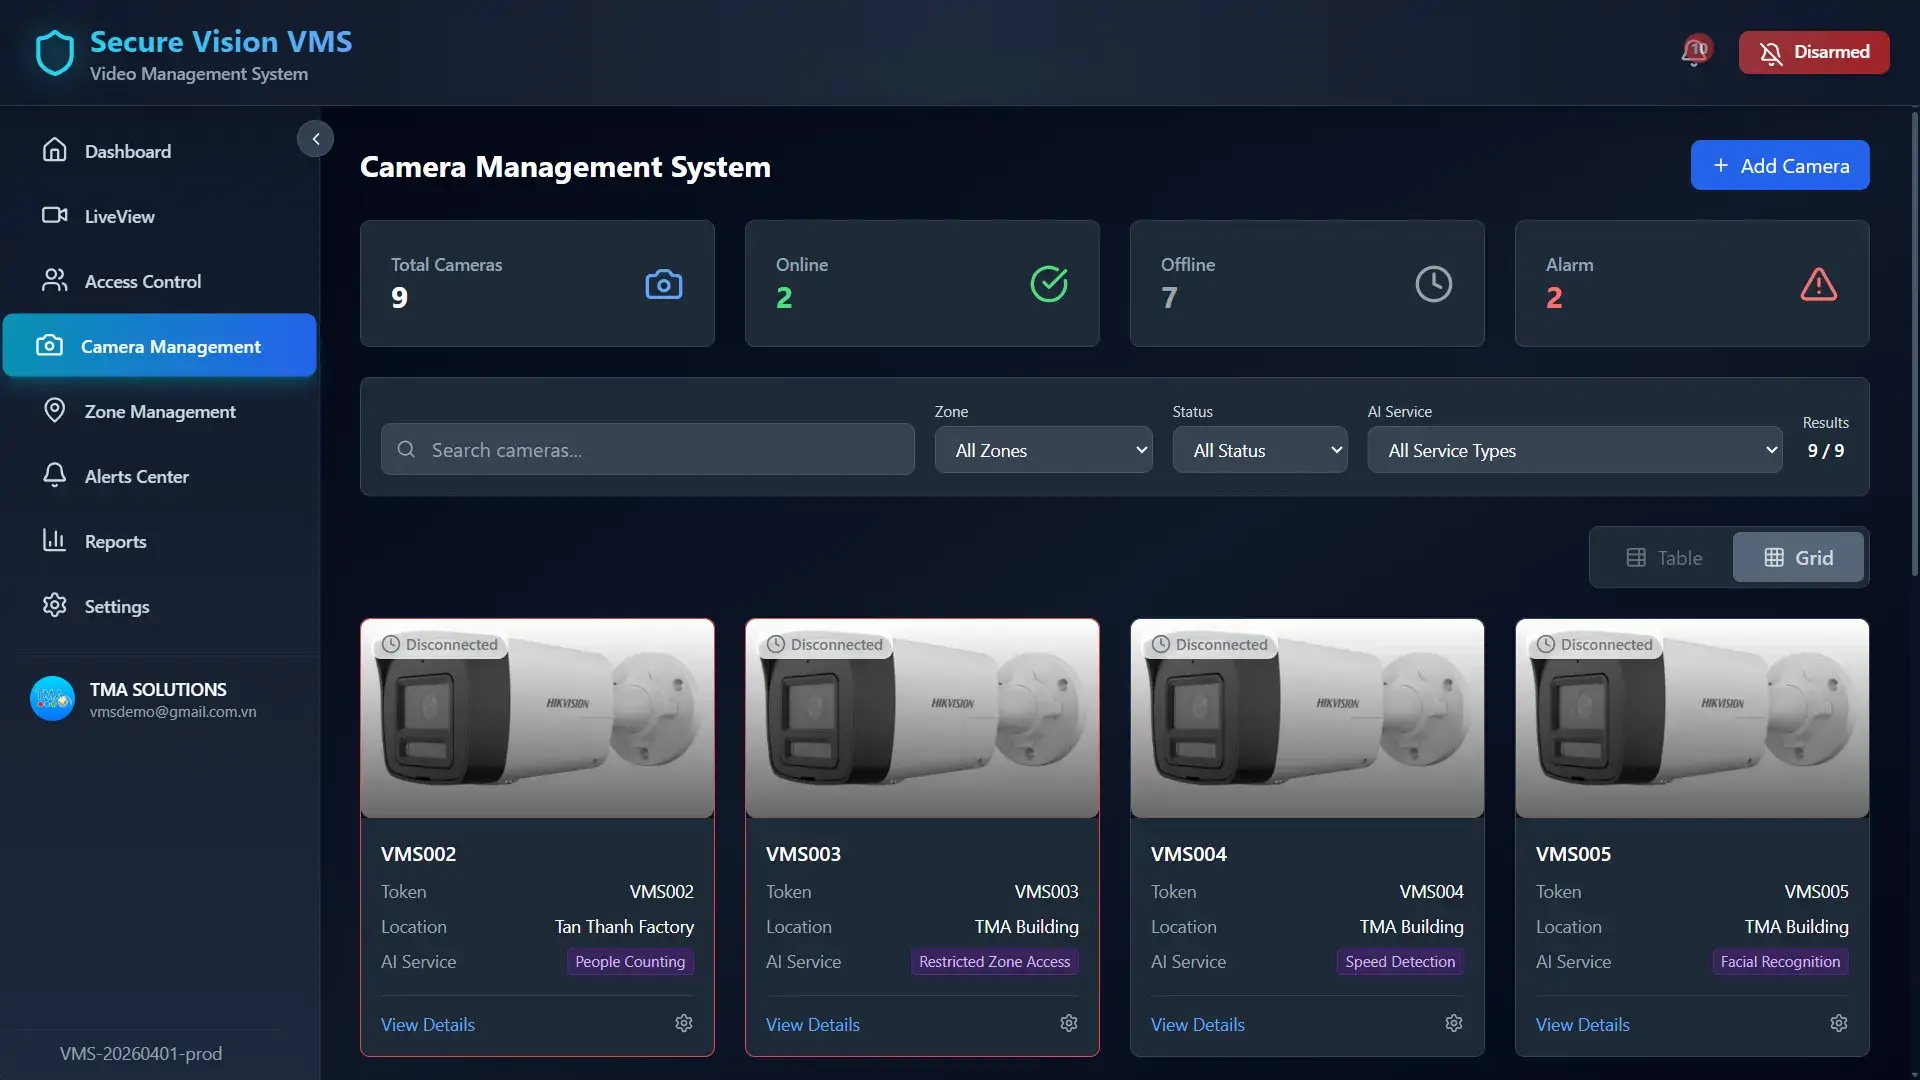The width and height of the screenshot is (1920, 1080).
Task: Collapse the sidebar with the chevron button
Action: tap(316, 139)
